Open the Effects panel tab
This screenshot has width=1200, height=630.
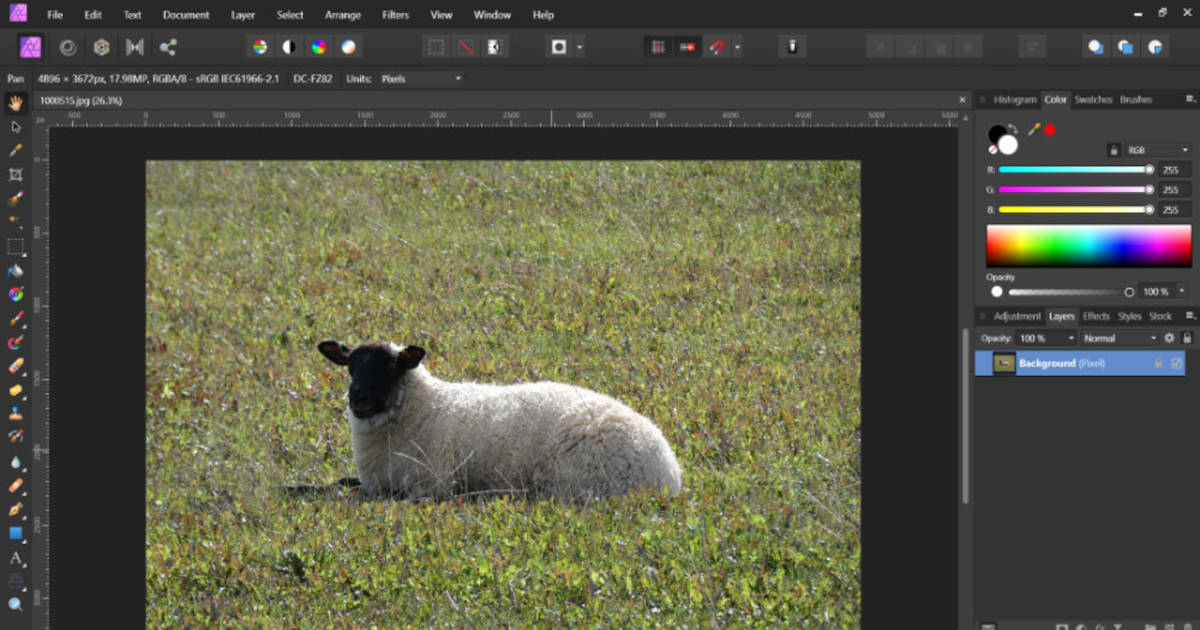1096,316
